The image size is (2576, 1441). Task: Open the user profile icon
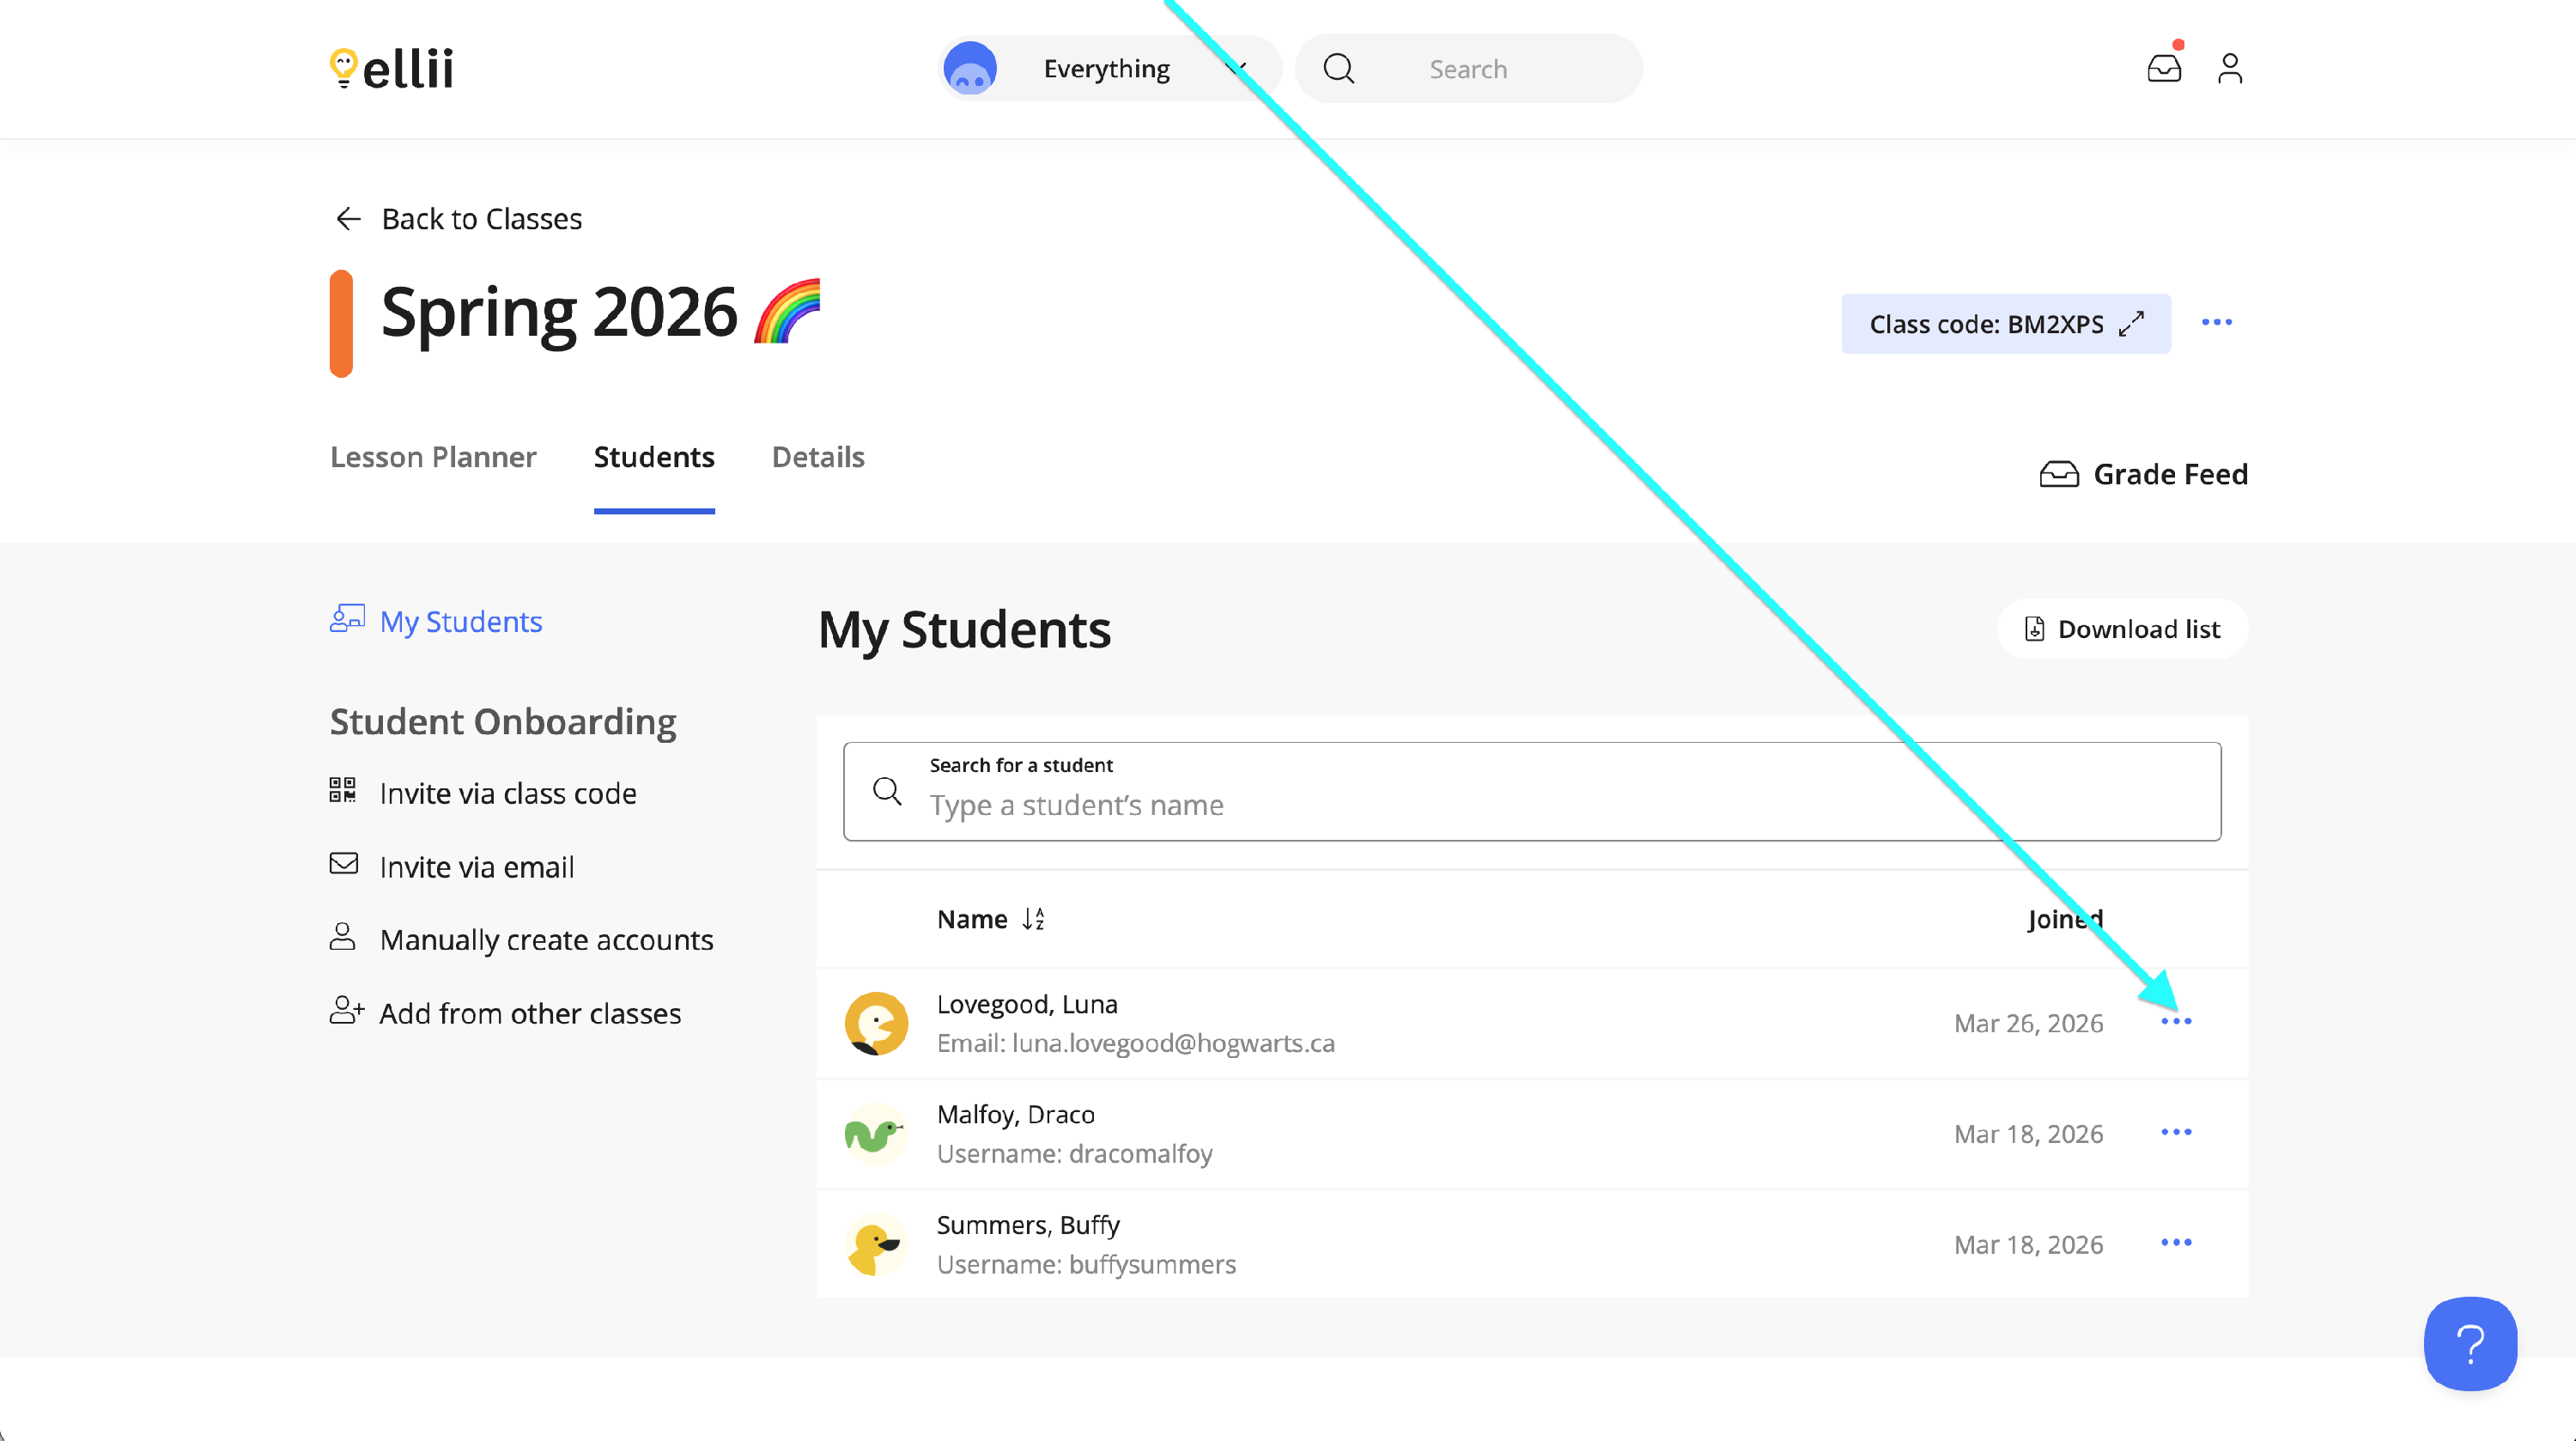pyautogui.click(x=2229, y=68)
